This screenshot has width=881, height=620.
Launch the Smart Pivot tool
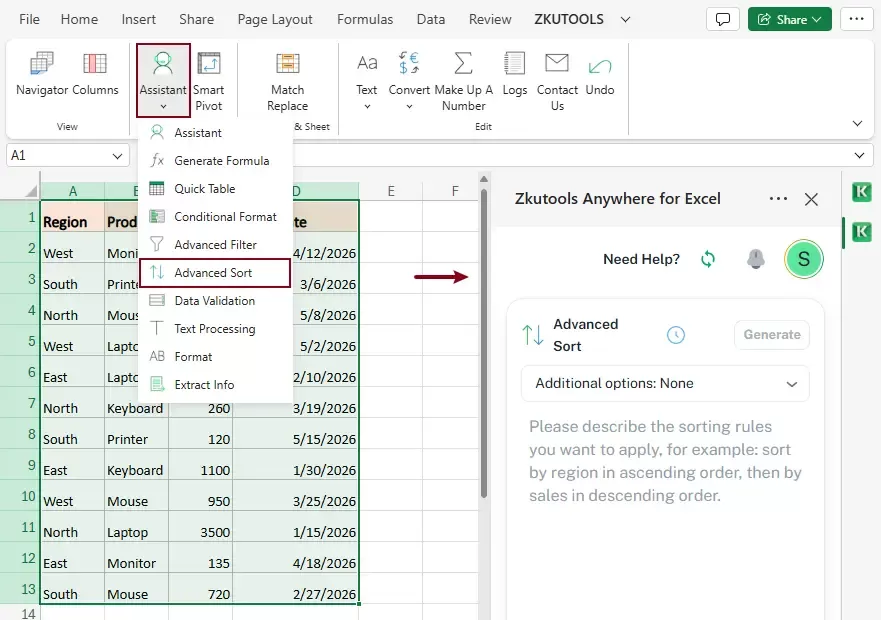[208, 80]
